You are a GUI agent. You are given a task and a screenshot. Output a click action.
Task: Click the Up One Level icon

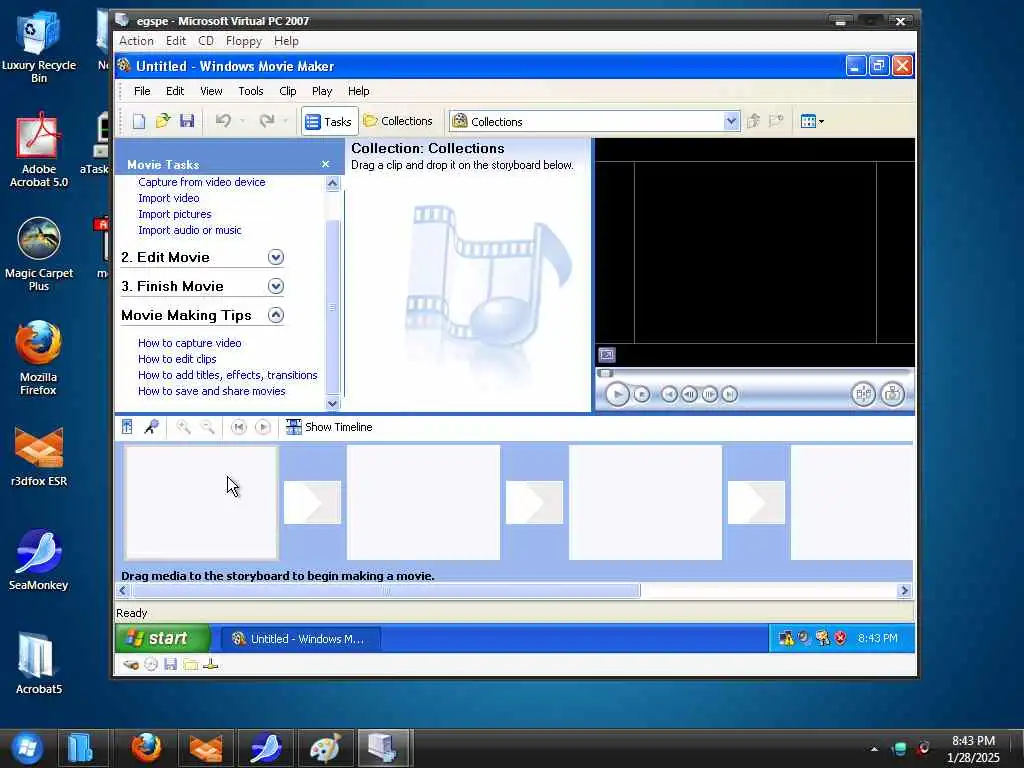[753, 121]
